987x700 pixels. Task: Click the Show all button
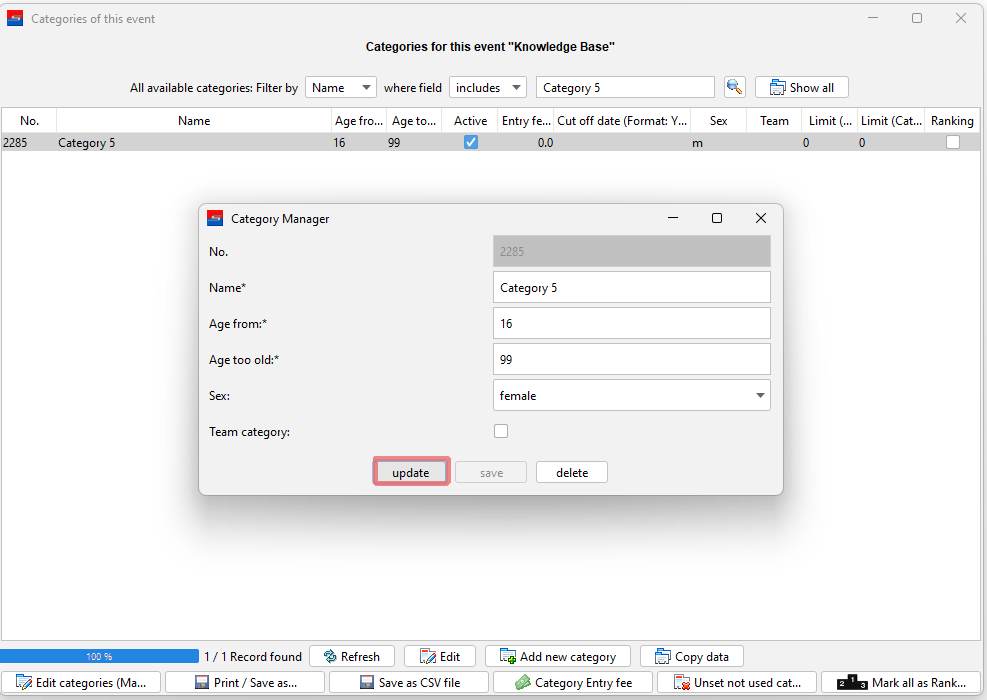coord(801,87)
